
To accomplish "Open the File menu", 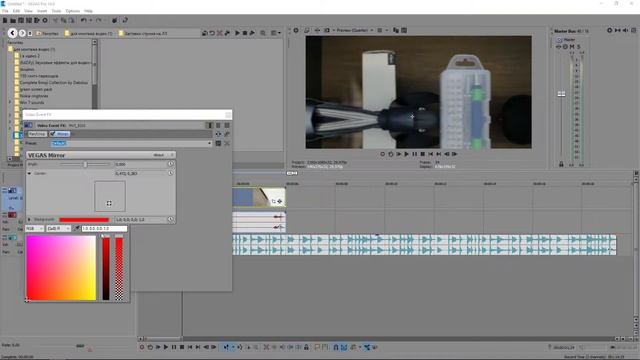I will (5, 11).
